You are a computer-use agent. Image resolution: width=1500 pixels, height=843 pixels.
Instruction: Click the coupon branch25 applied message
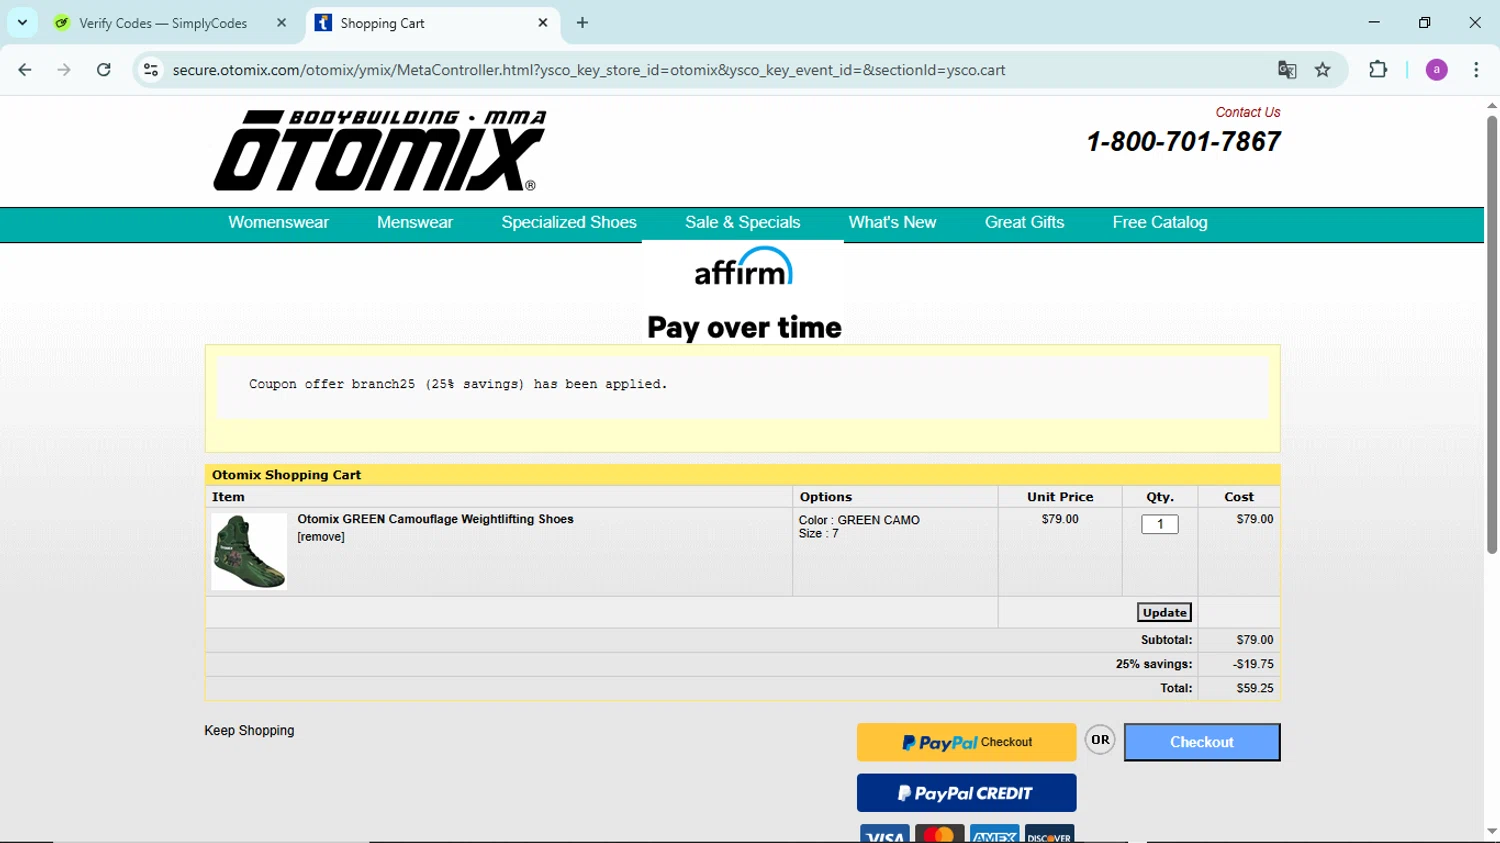click(458, 384)
